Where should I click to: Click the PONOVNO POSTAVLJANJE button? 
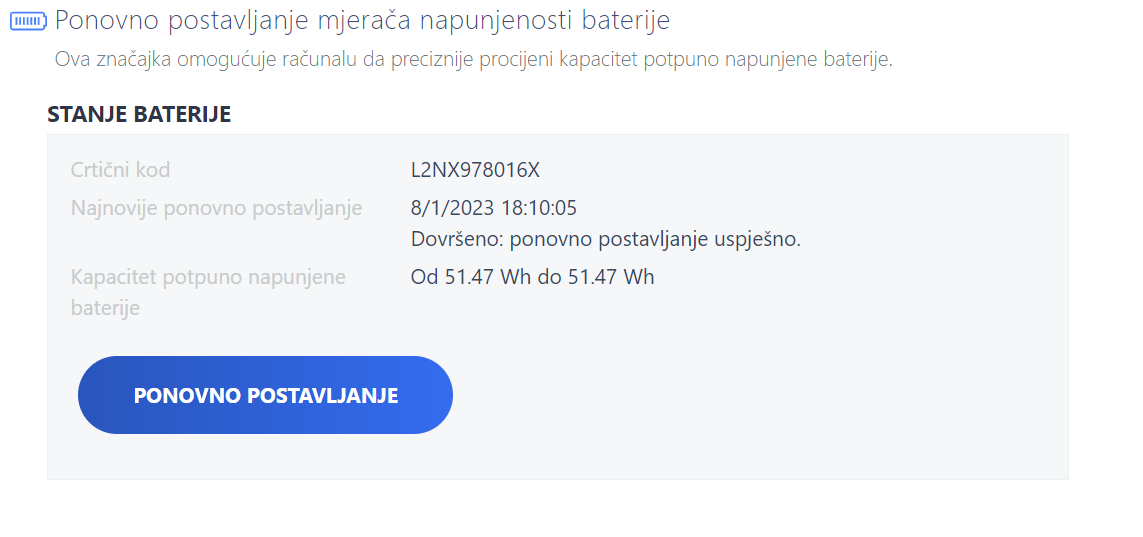(x=265, y=395)
